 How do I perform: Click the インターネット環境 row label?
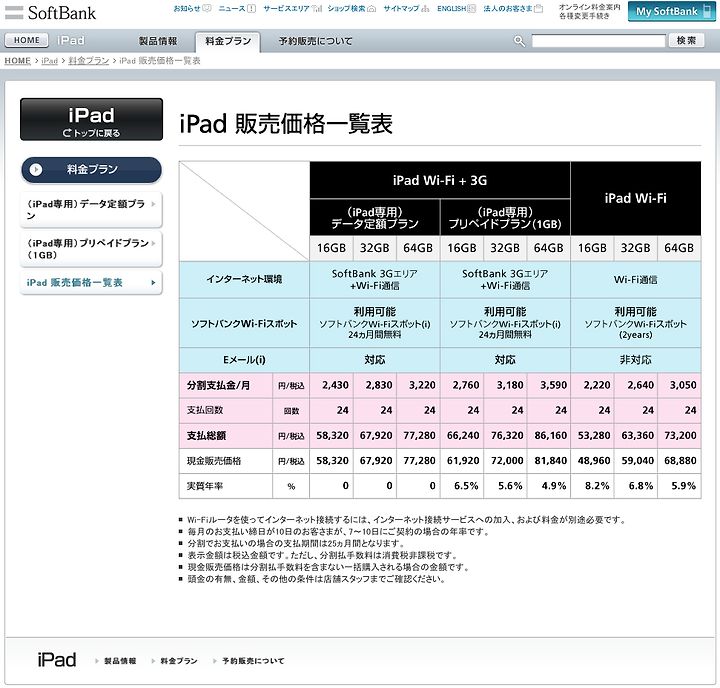point(244,279)
